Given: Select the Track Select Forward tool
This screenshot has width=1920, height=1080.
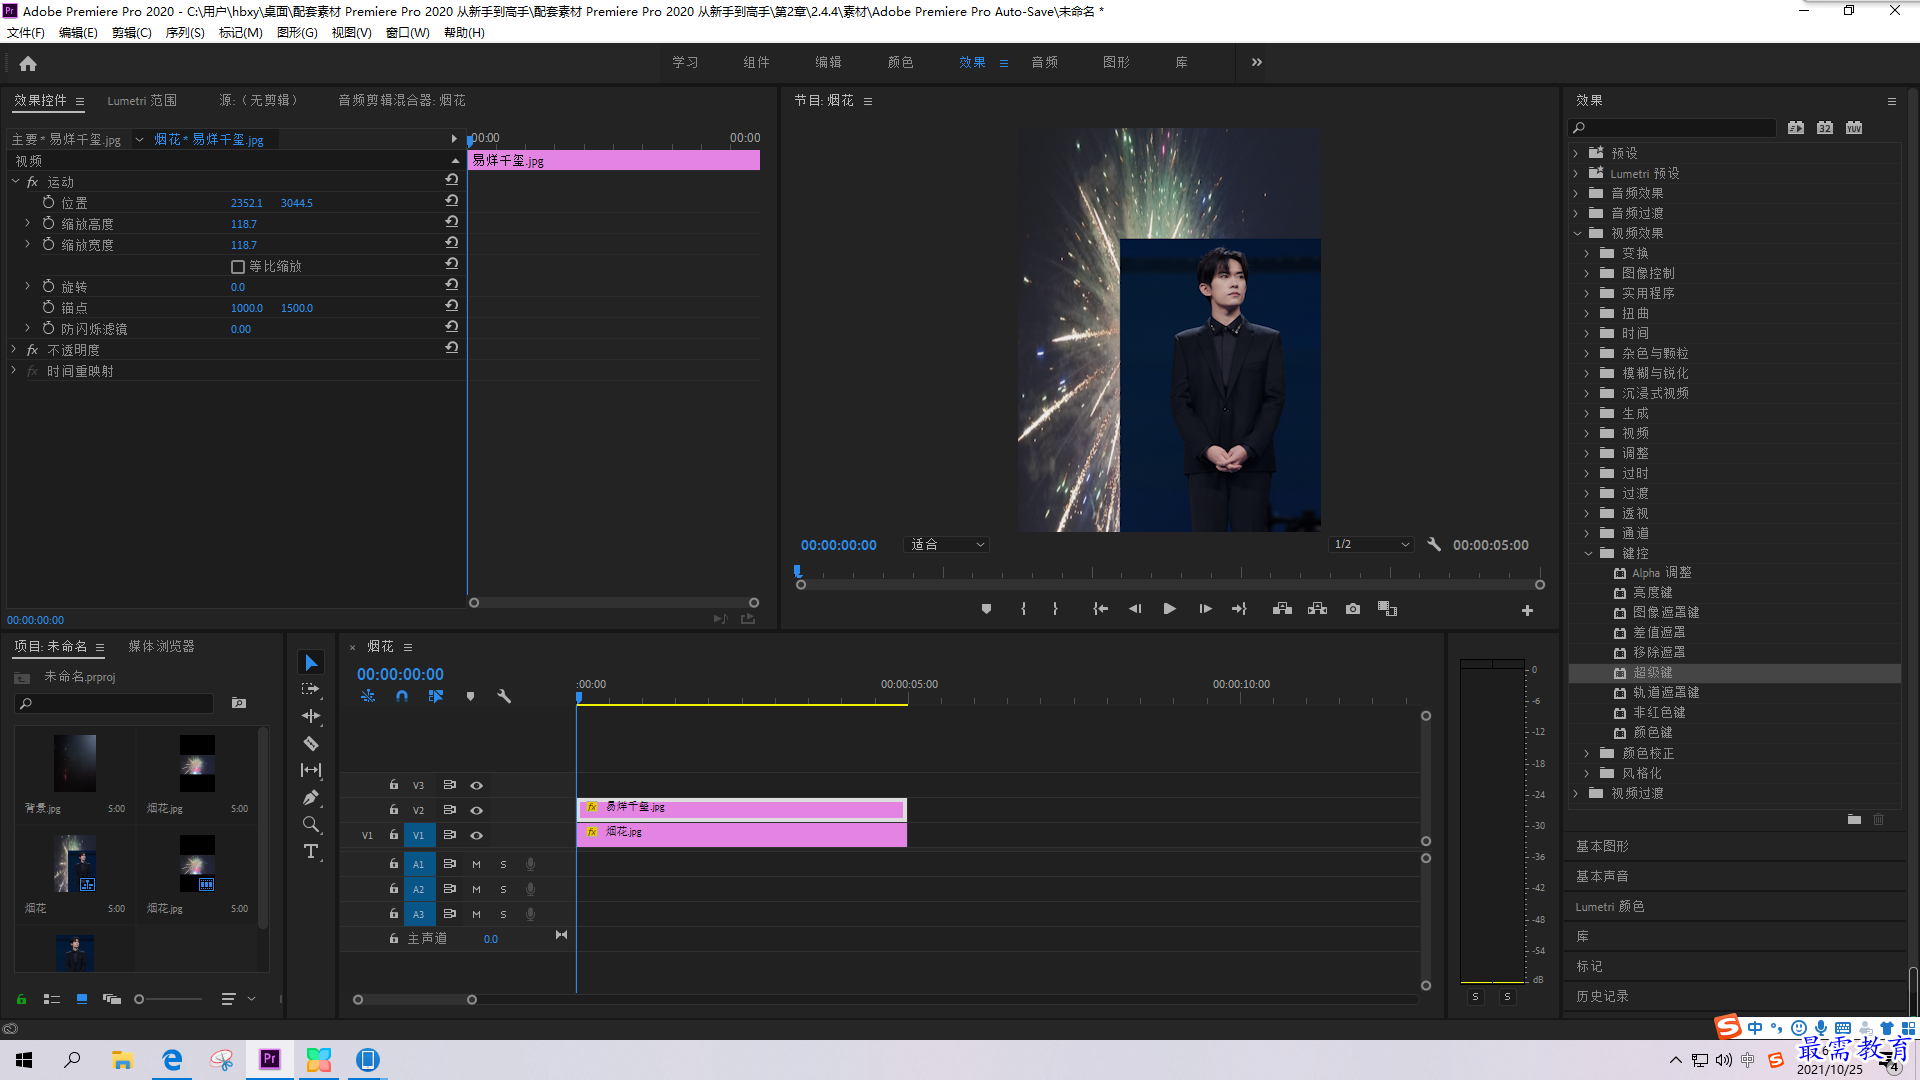Looking at the screenshot, I should pyautogui.click(x=311, y=689).
